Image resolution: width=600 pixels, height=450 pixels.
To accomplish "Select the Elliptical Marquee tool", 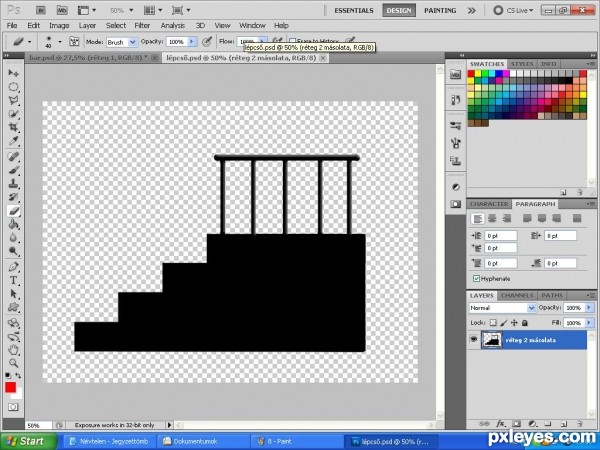I will 13,87.
